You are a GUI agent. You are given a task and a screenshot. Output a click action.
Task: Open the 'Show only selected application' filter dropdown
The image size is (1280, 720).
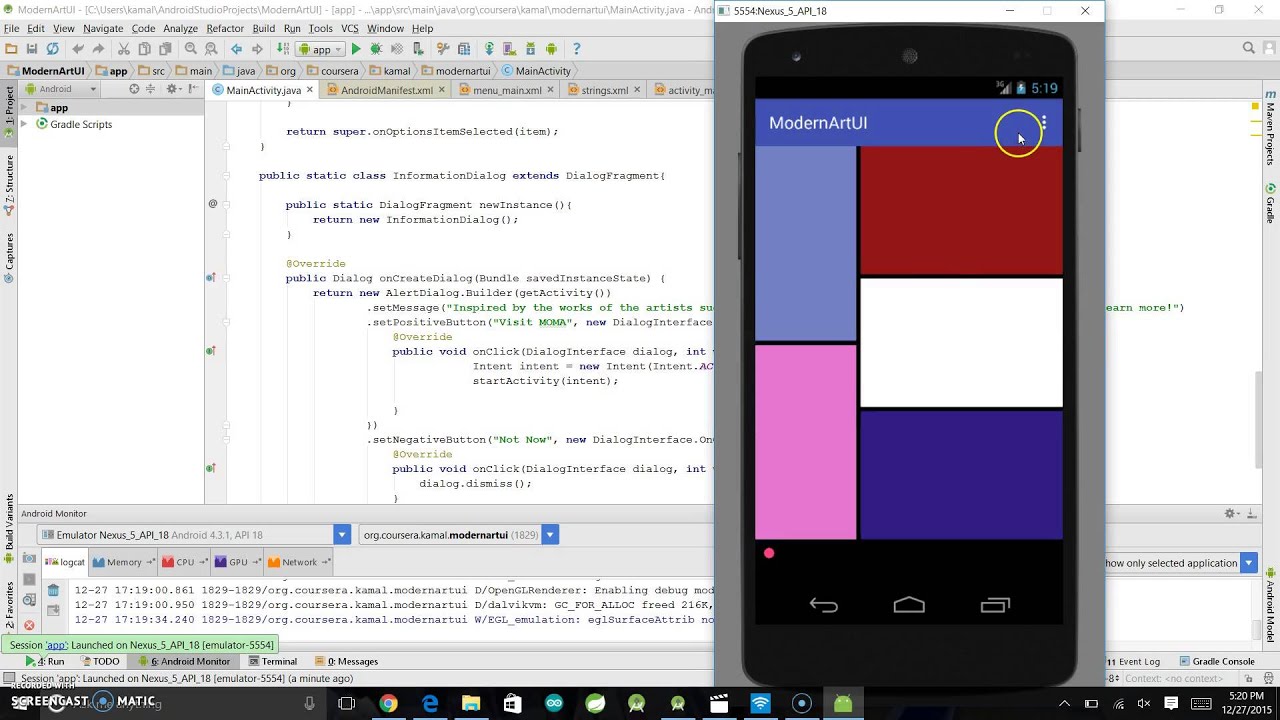click(x=1248, y=563)
